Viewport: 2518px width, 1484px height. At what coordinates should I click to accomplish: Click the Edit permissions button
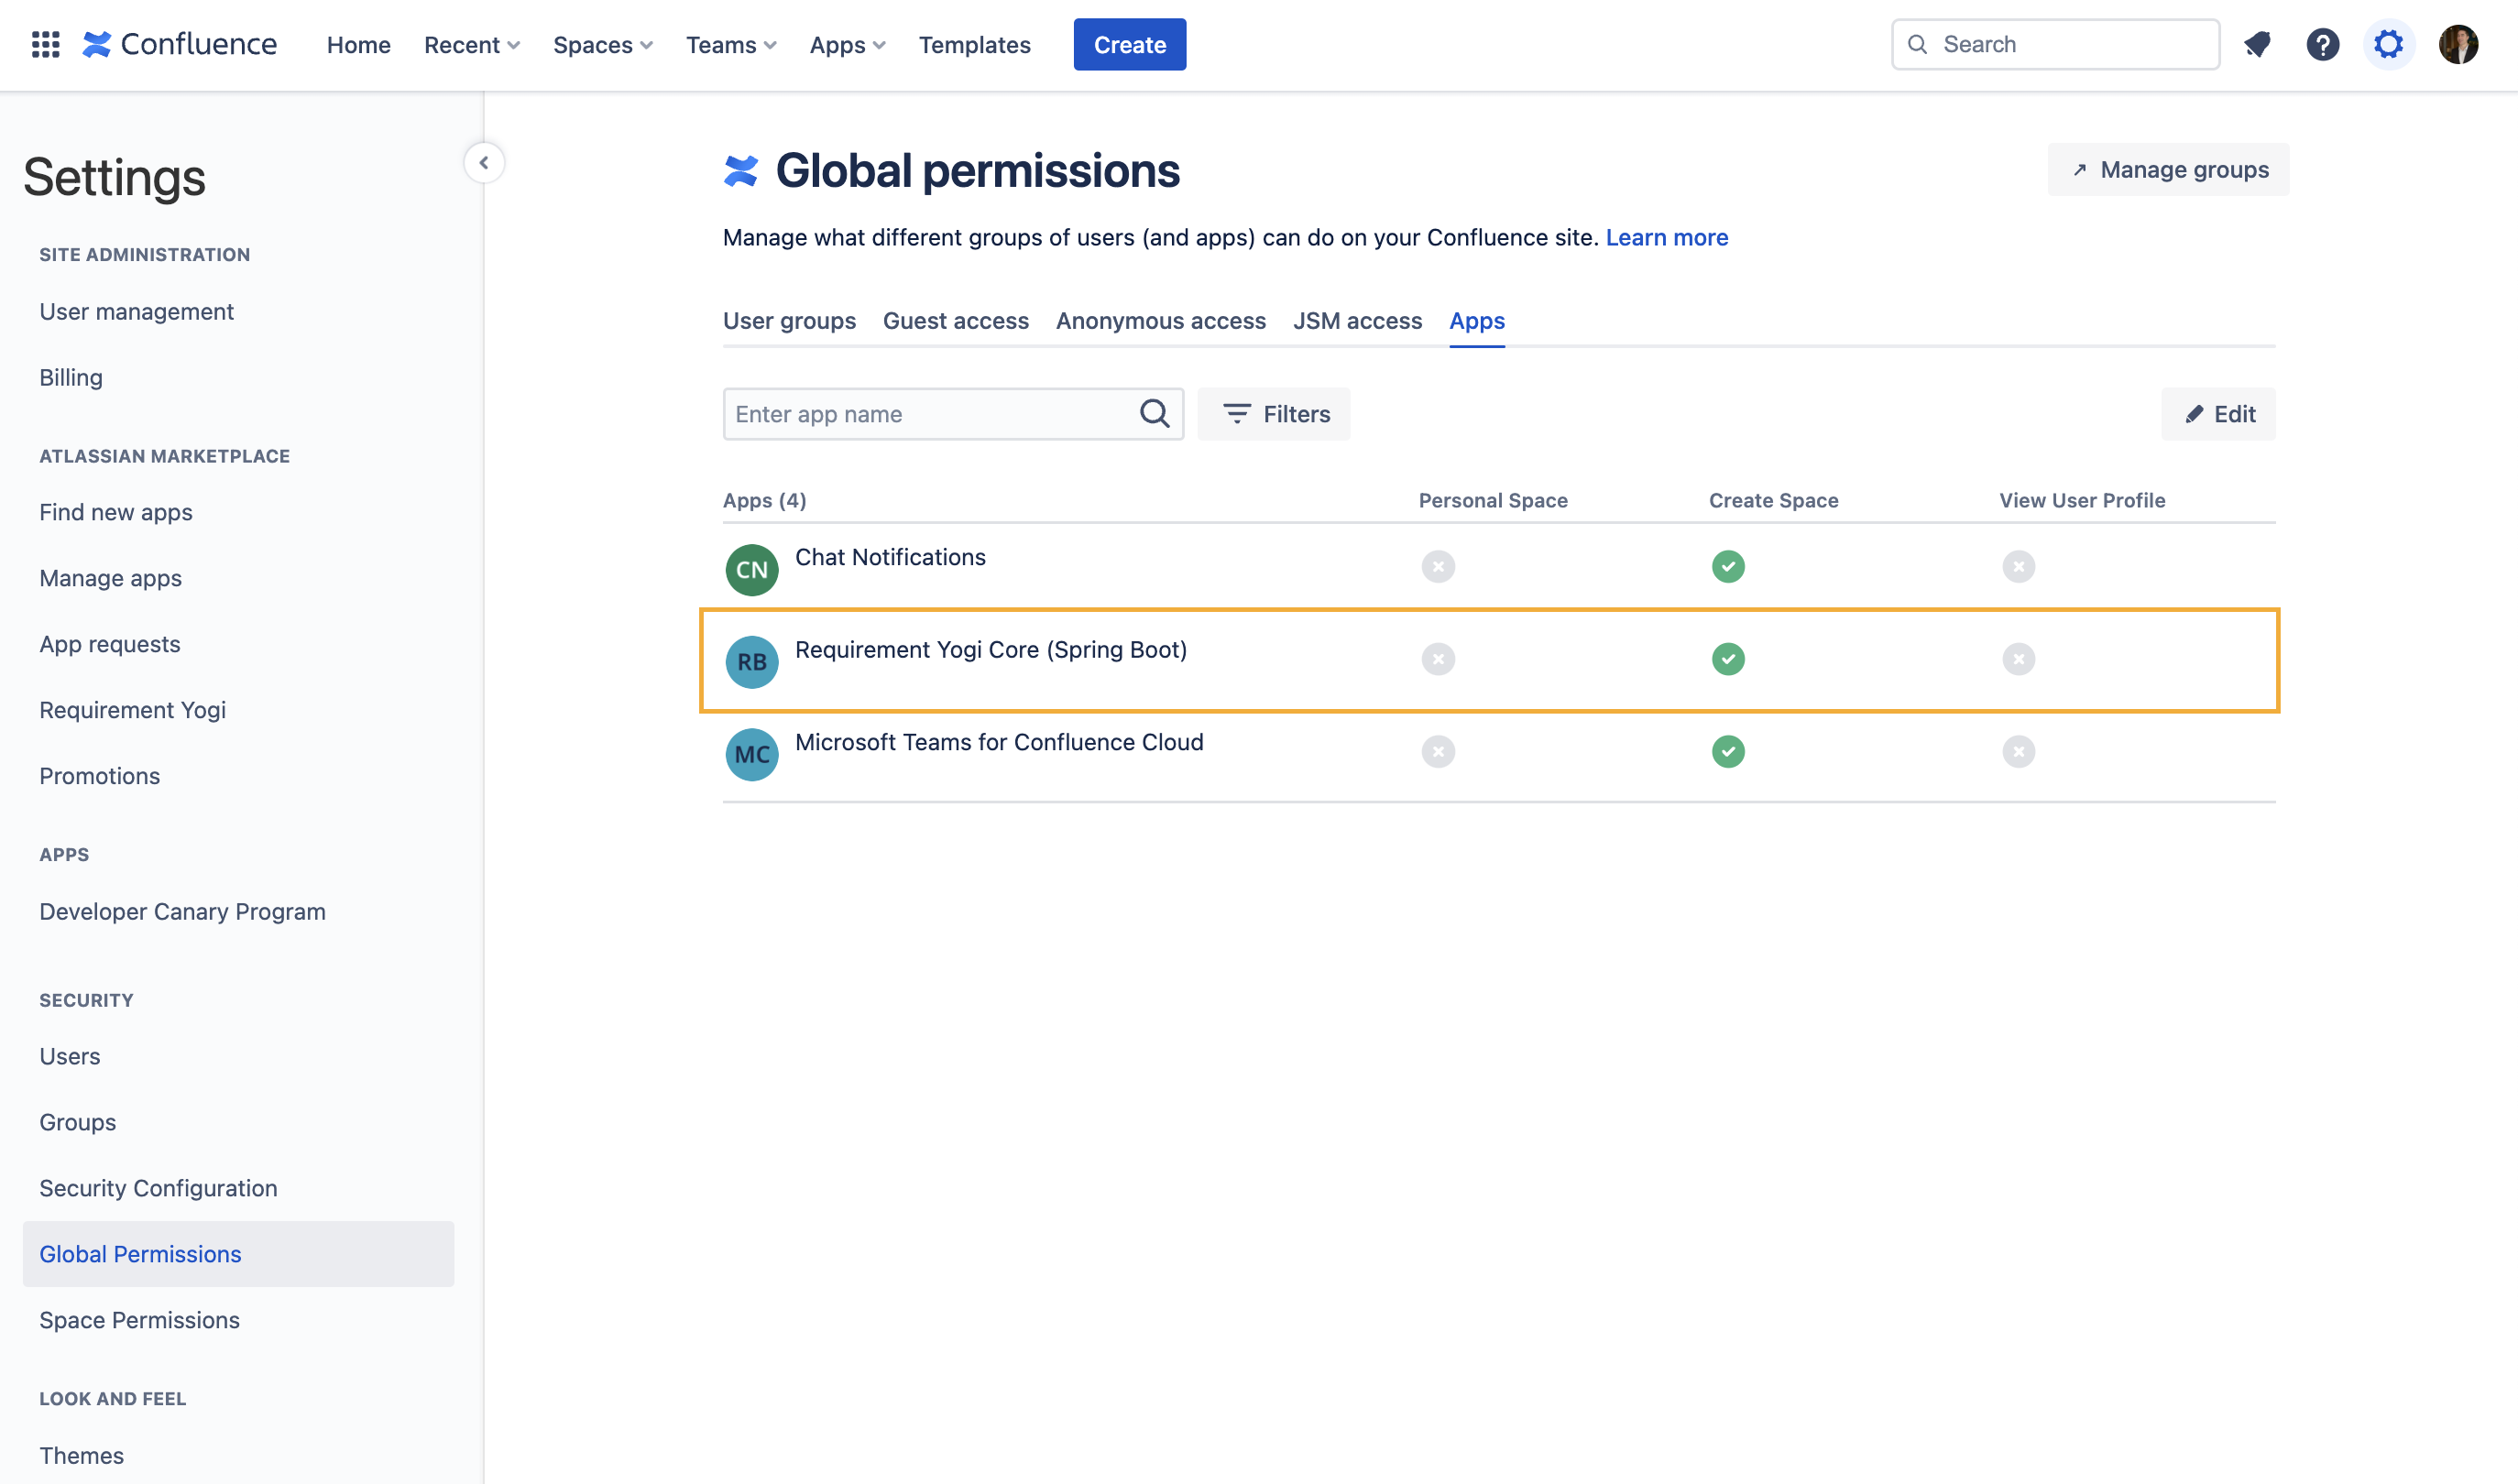point(2218,414)
